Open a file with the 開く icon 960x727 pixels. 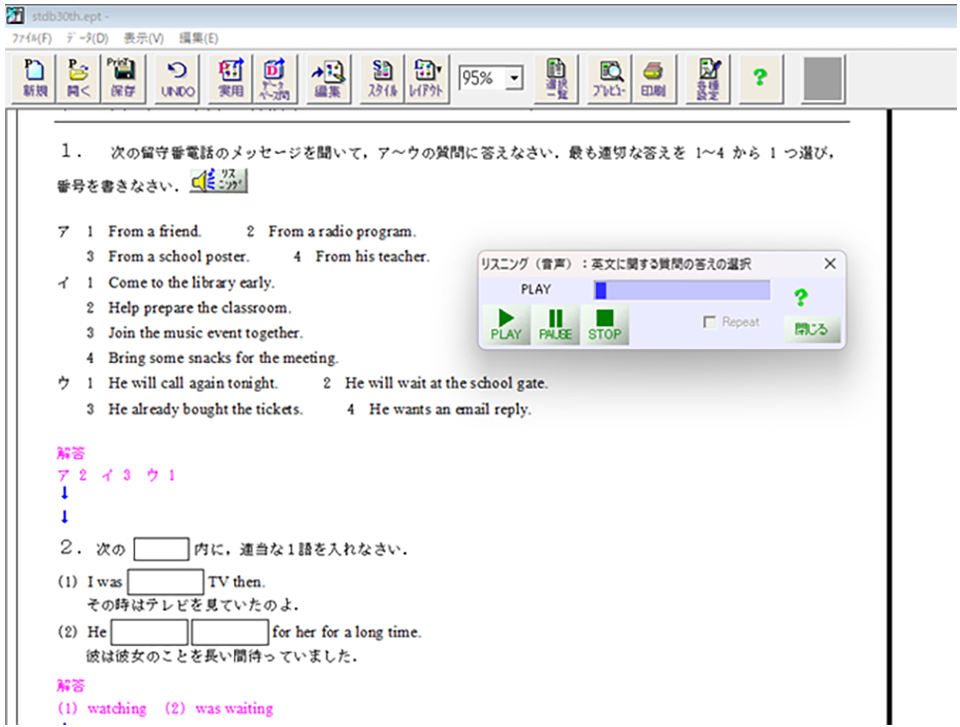(x=78, y=78)
